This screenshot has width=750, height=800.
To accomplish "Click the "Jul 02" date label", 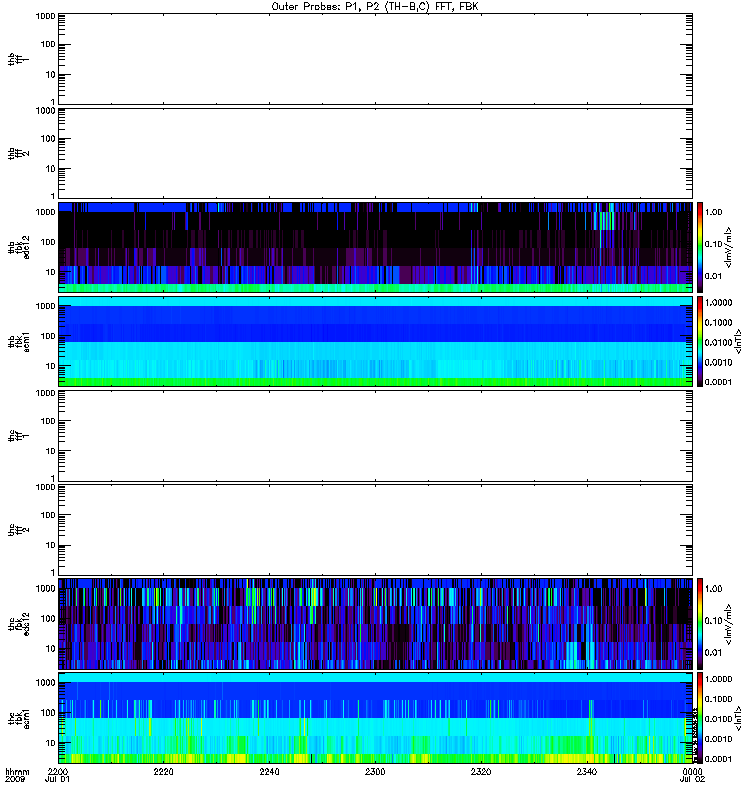I will 692,780.
